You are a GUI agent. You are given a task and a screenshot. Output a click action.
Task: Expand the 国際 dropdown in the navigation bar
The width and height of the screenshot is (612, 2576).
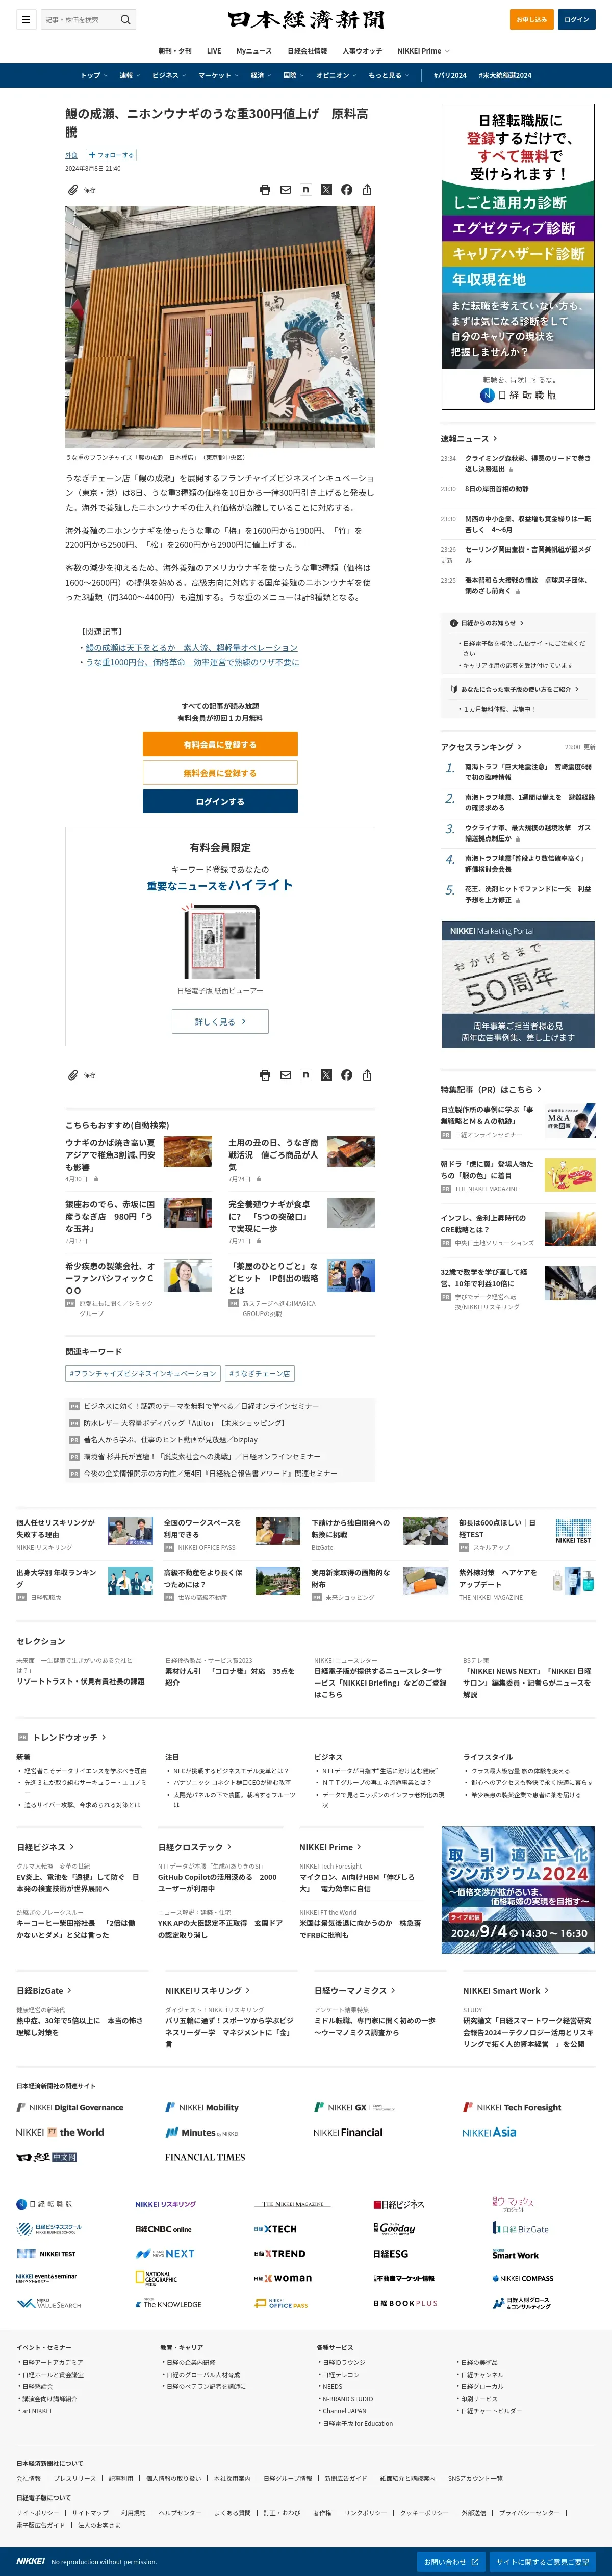(x=294, y=75)
